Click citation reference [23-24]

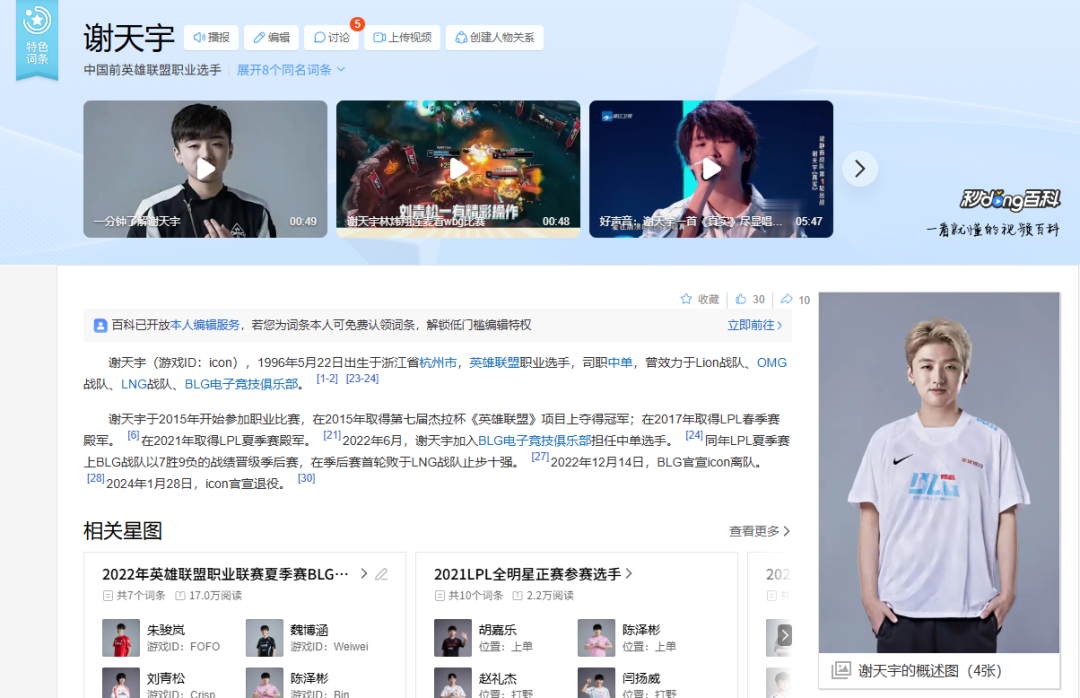click(x=362, y=378)
